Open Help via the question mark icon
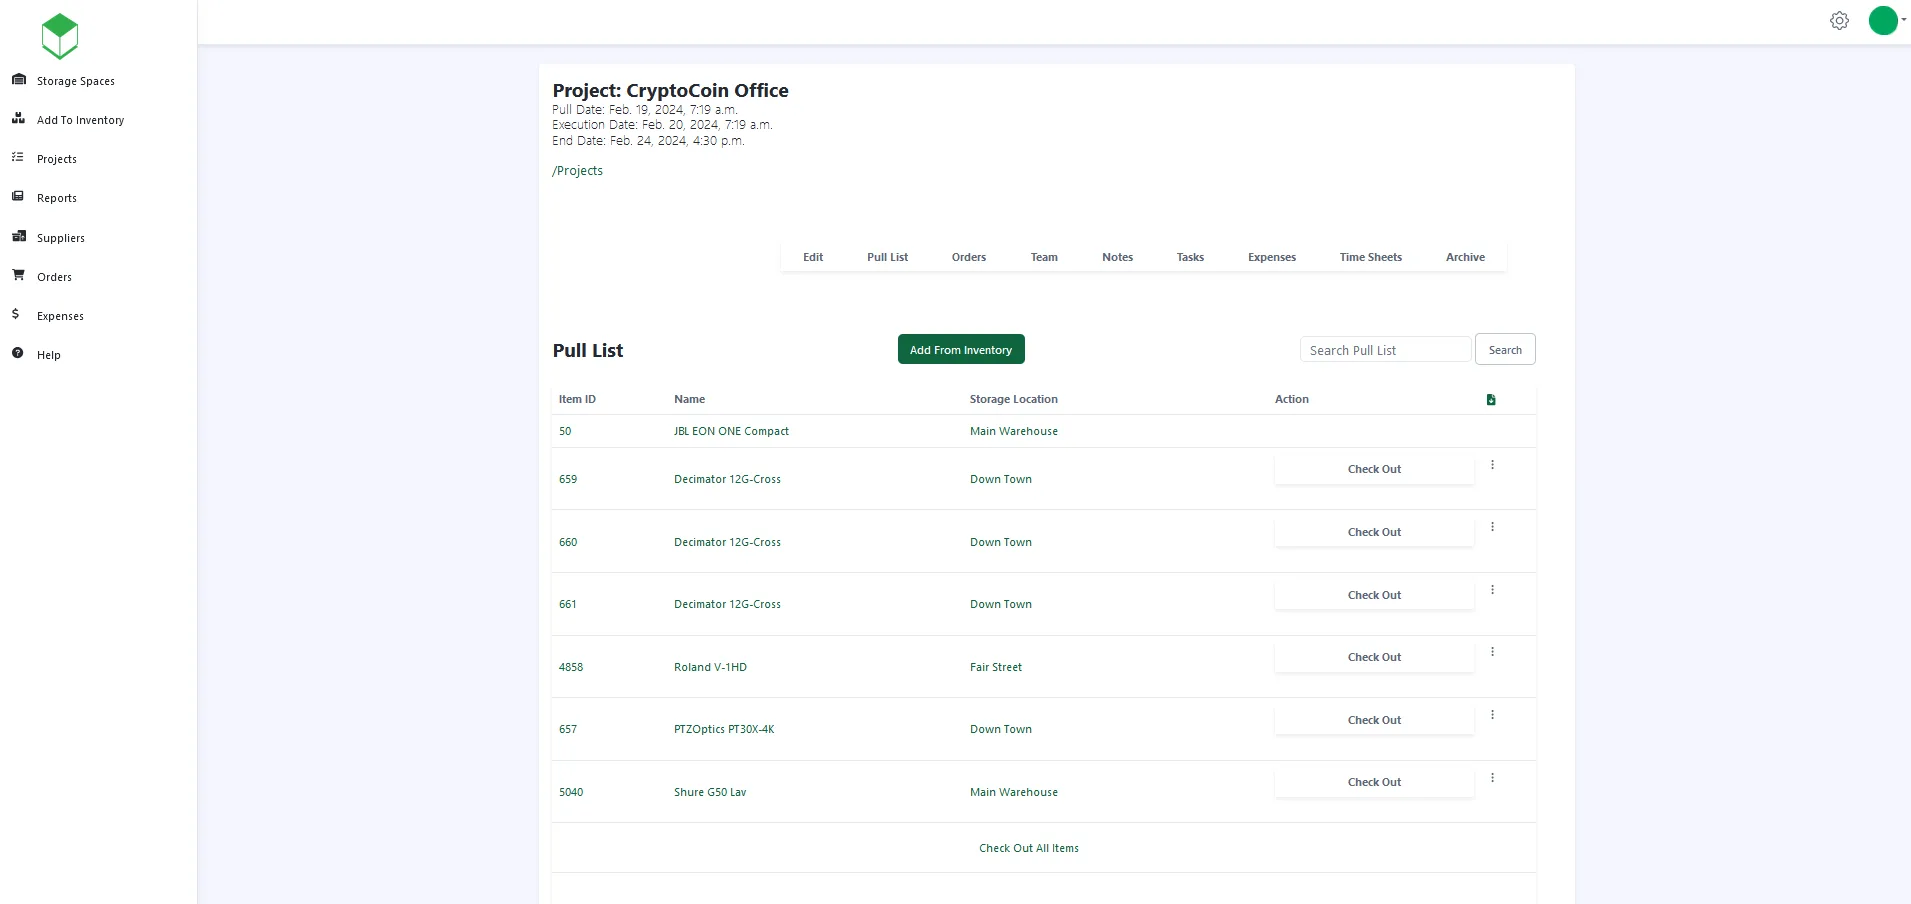 coord(17,353)
